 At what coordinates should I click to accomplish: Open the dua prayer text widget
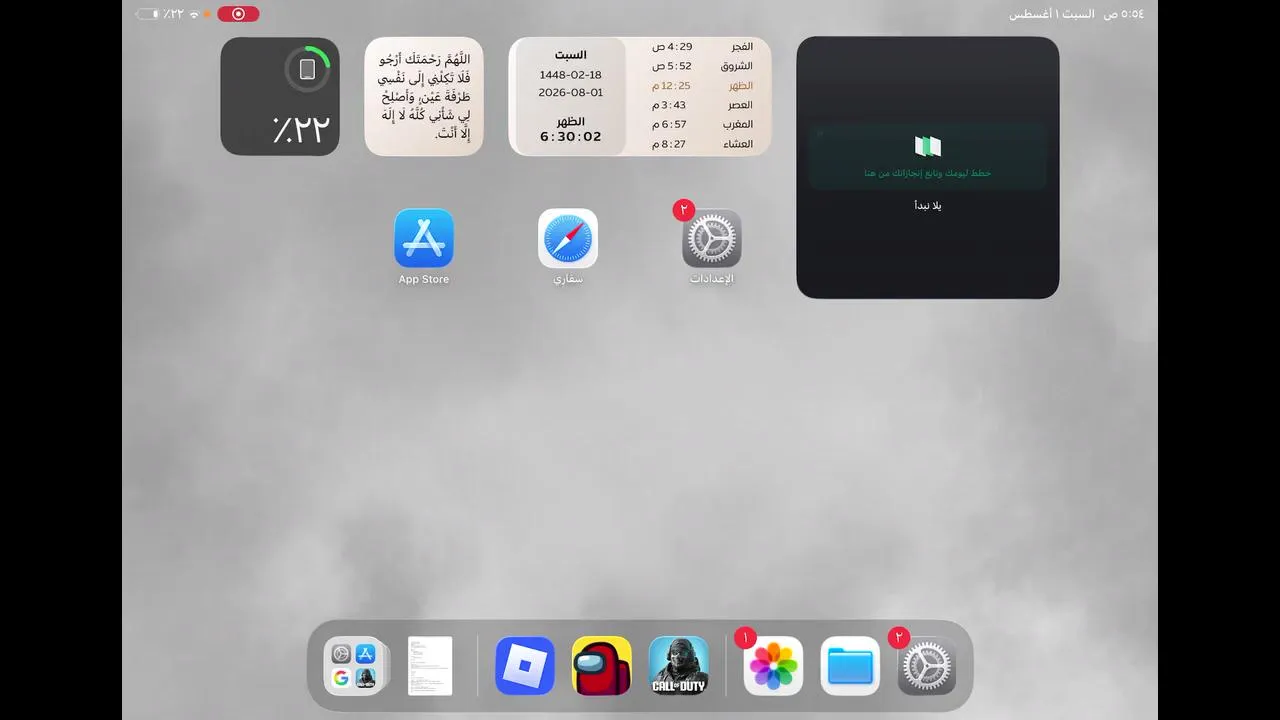pyautogui.click(x=424, y=96)
